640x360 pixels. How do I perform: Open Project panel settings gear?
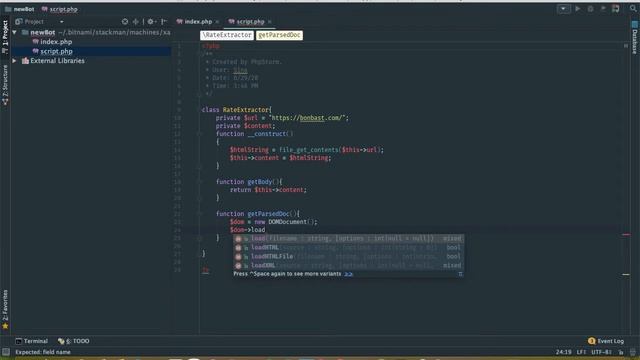tap(151, 22)
